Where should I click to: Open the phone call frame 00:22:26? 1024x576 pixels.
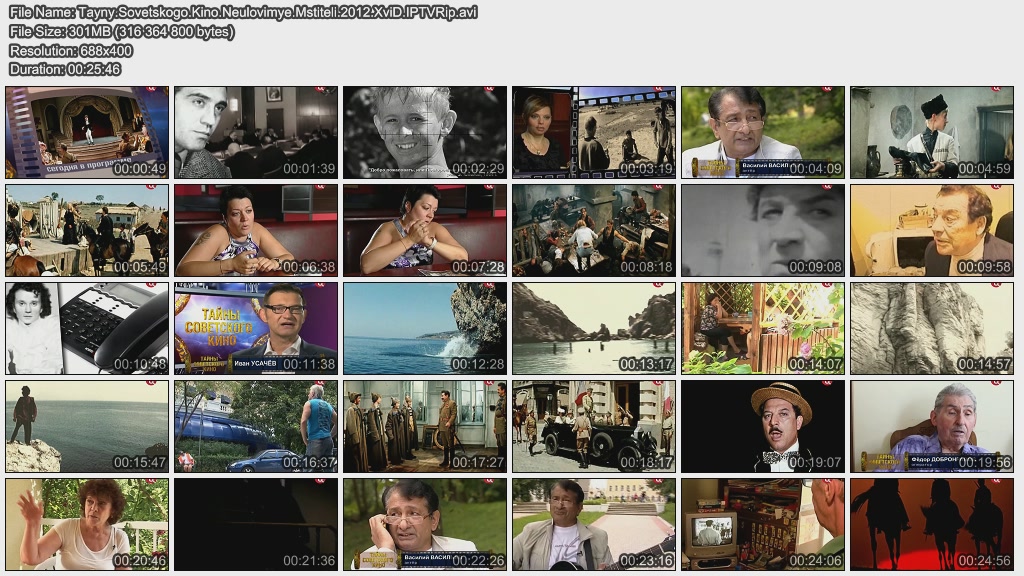[x=425, y=524]
